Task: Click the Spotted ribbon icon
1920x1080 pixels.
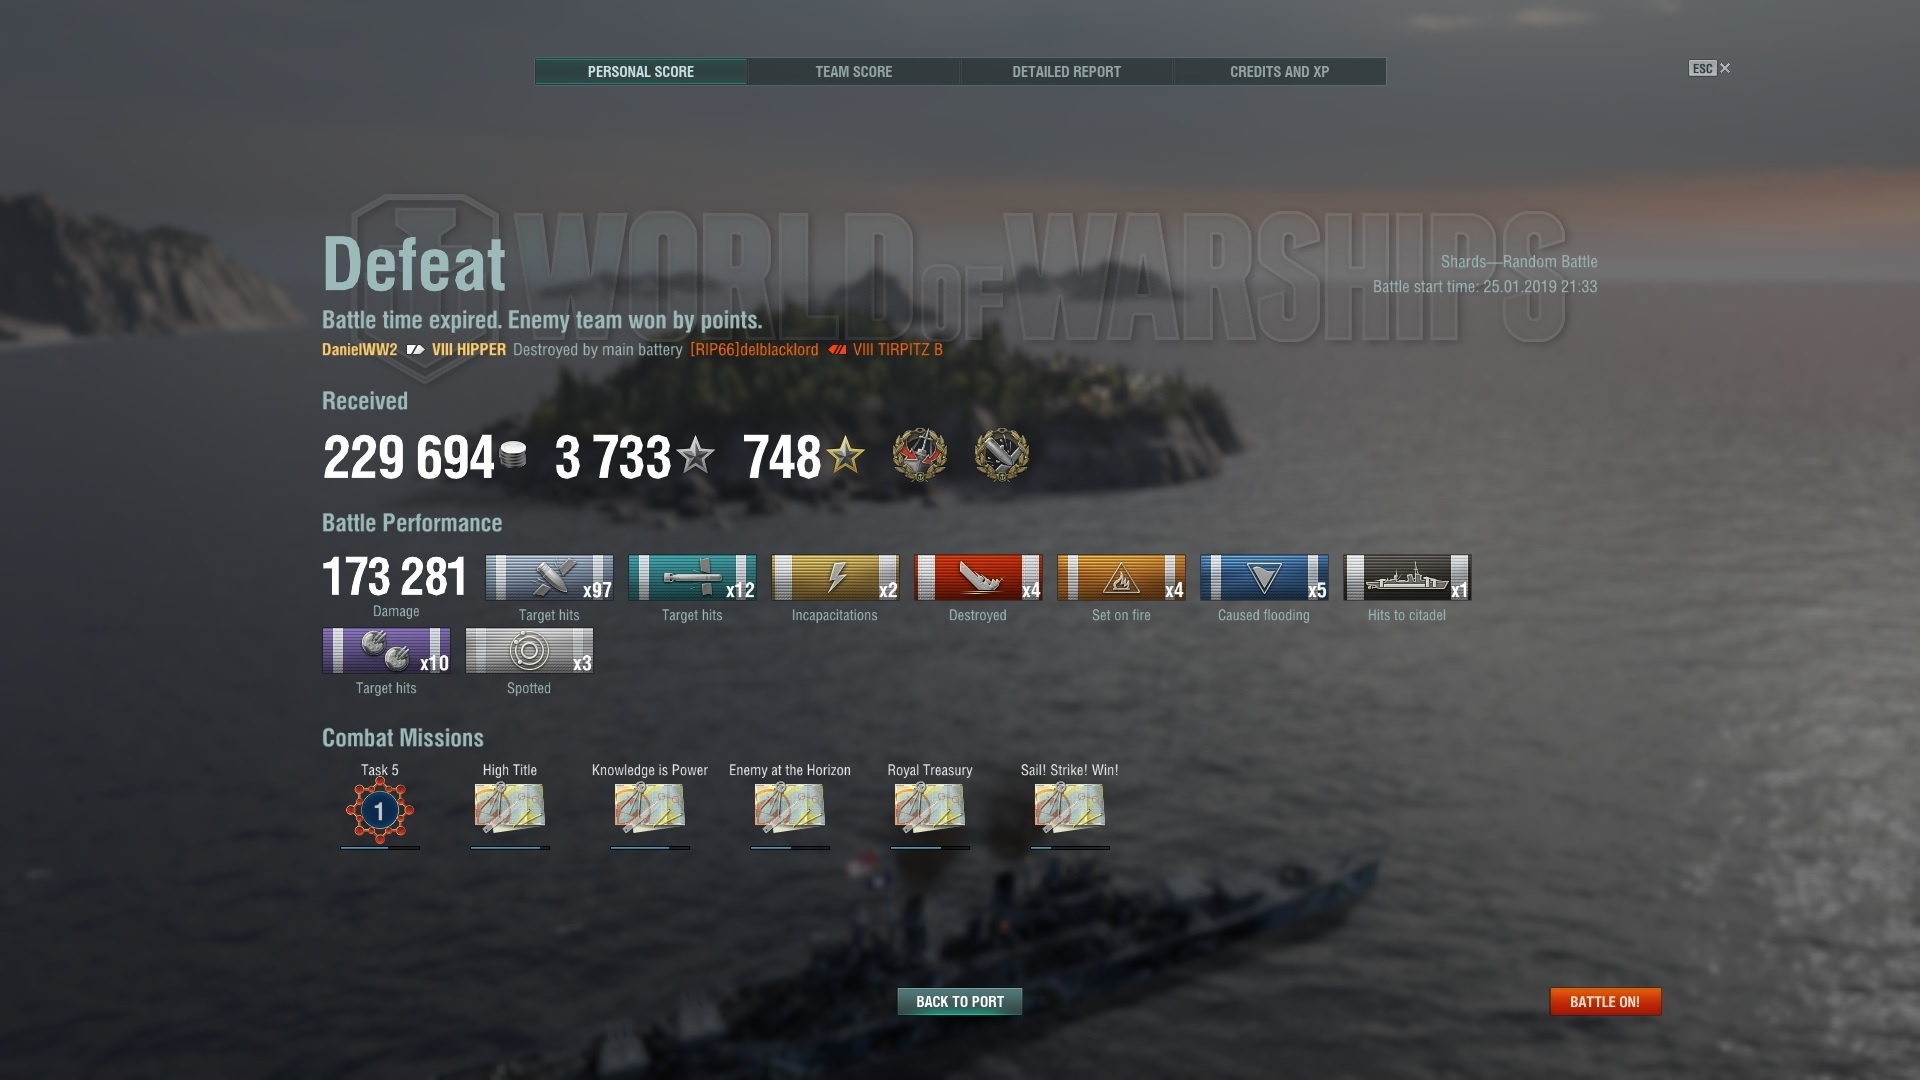Action: 529,651
